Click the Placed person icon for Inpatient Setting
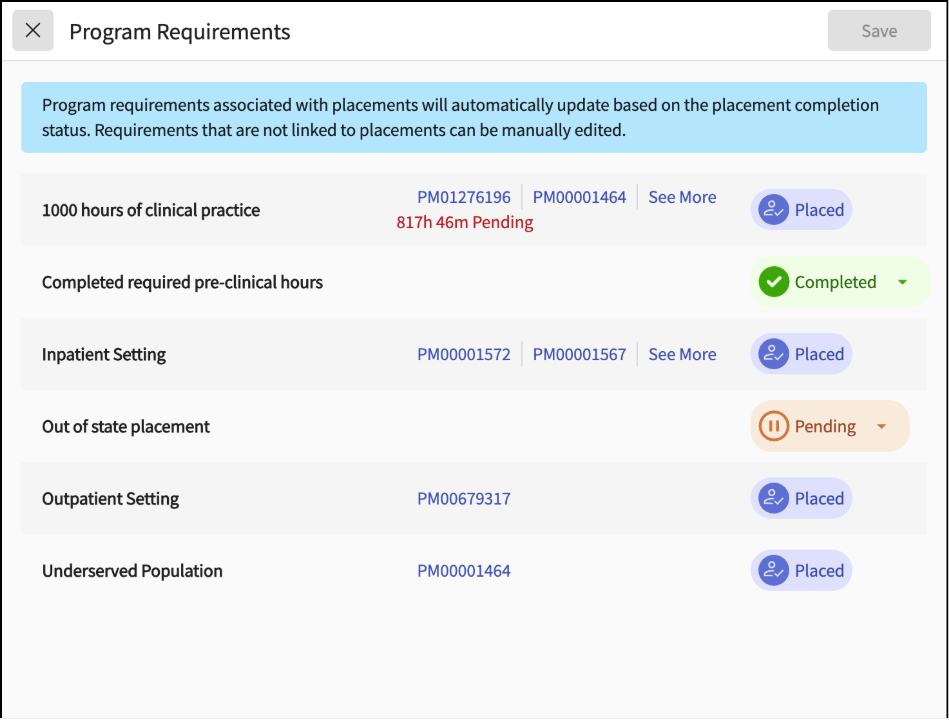This screenshot has width=949, height=720. 773,354
